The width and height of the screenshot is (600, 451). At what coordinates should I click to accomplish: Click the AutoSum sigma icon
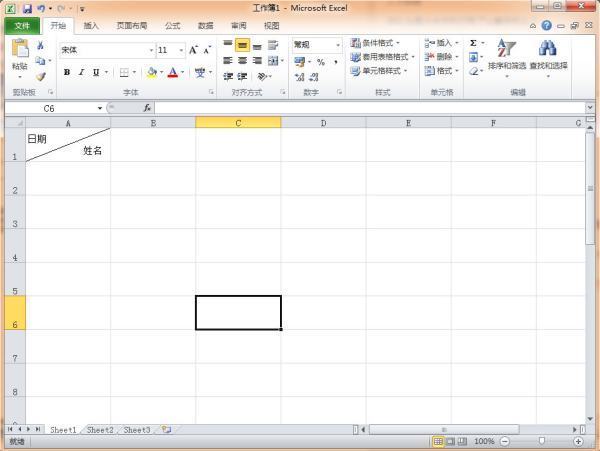[473, 44]
